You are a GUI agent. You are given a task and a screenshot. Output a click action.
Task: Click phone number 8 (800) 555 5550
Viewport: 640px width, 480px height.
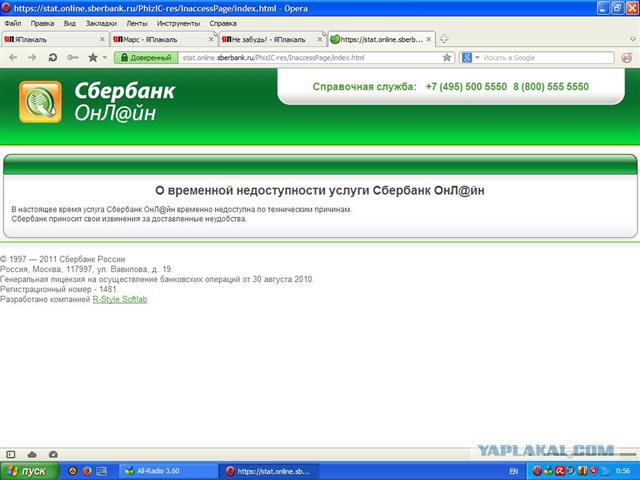pos(551,87)
